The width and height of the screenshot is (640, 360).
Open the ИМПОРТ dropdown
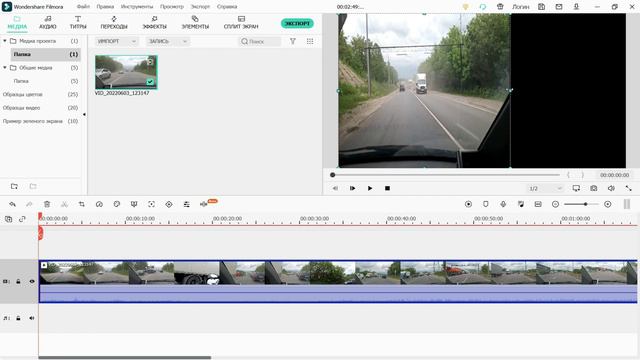[117, 41]
